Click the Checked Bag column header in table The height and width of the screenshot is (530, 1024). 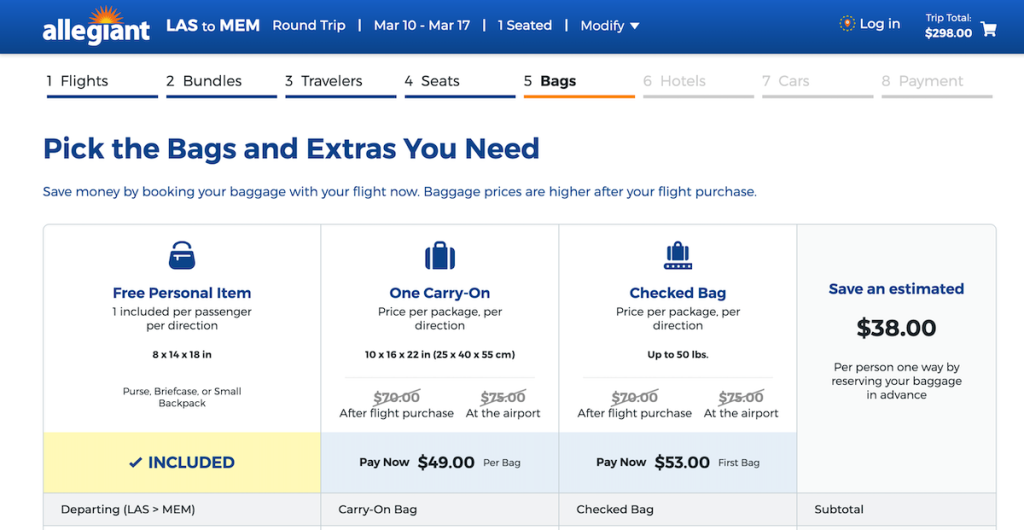click(615, 509)
